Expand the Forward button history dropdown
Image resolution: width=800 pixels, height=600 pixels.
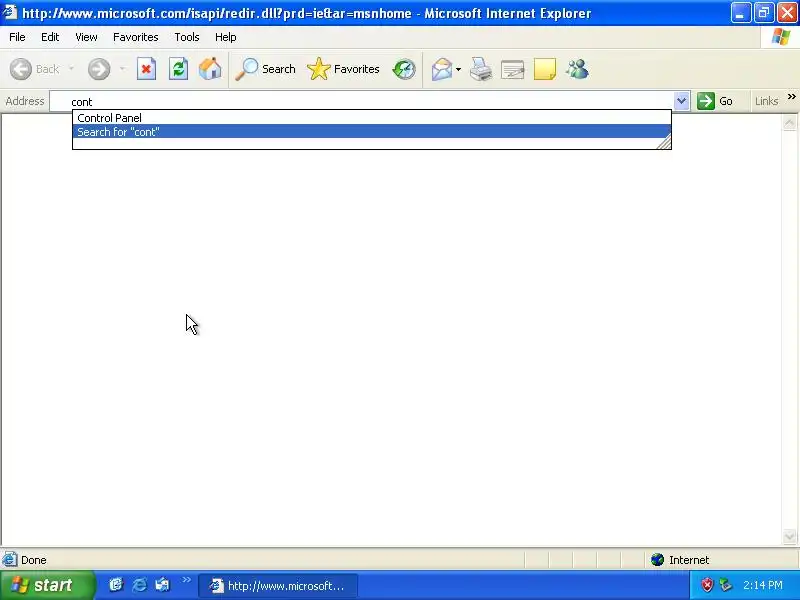(x=122, y=69)
